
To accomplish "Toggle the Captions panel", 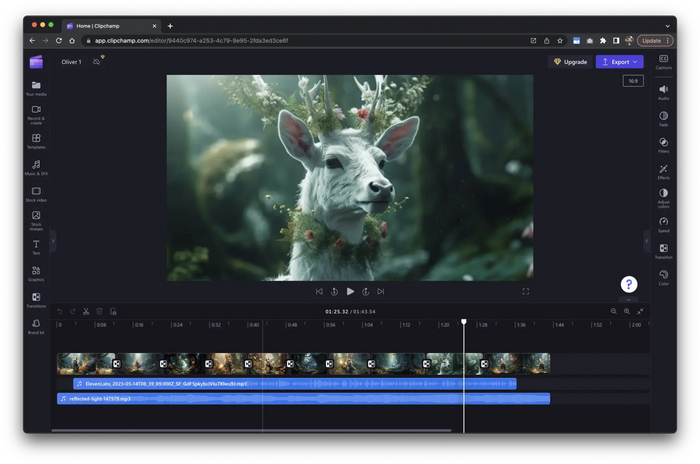I will tap(663, 62).
